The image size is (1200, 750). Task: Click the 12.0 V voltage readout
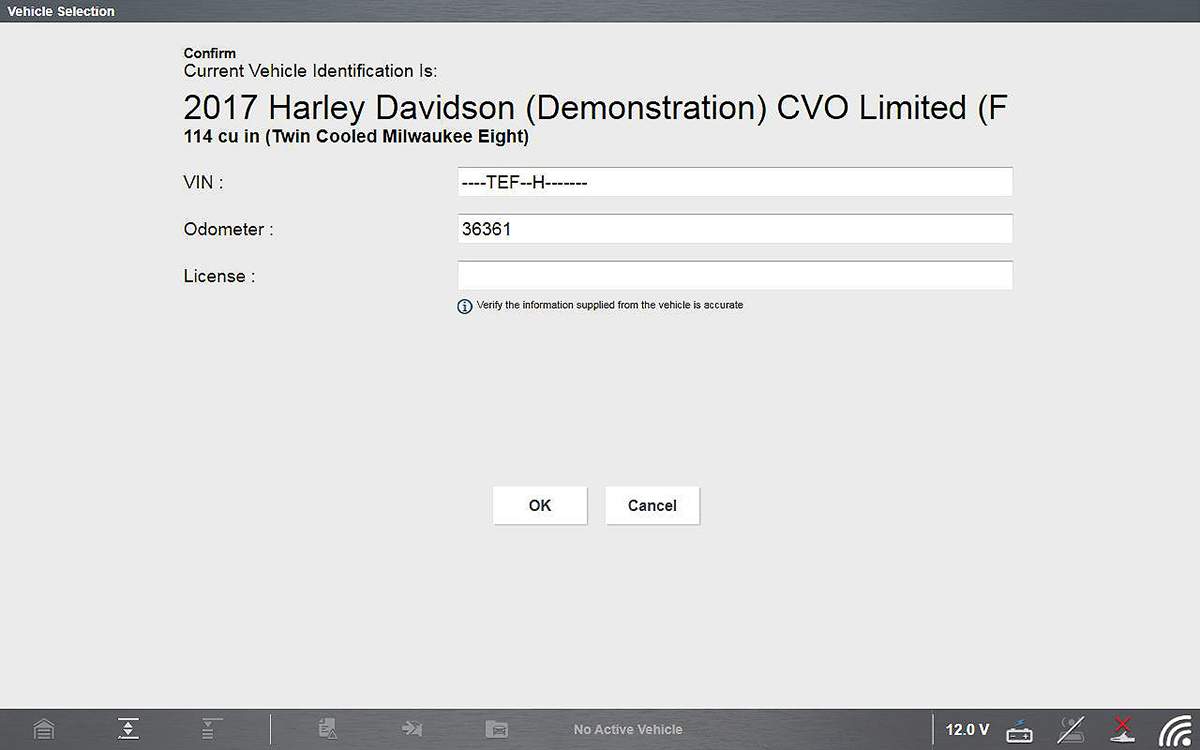coord(967,730)
